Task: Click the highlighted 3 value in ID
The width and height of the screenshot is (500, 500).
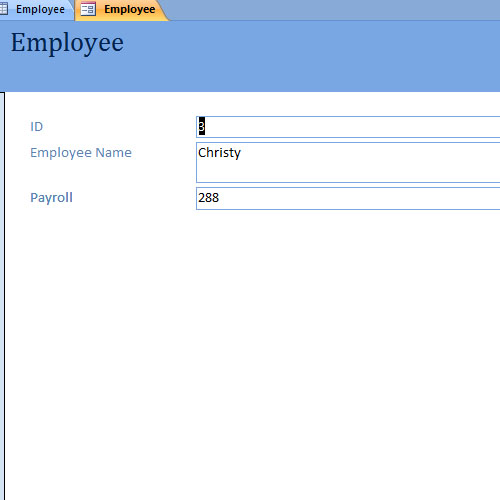Action: (x=202, y=126)
